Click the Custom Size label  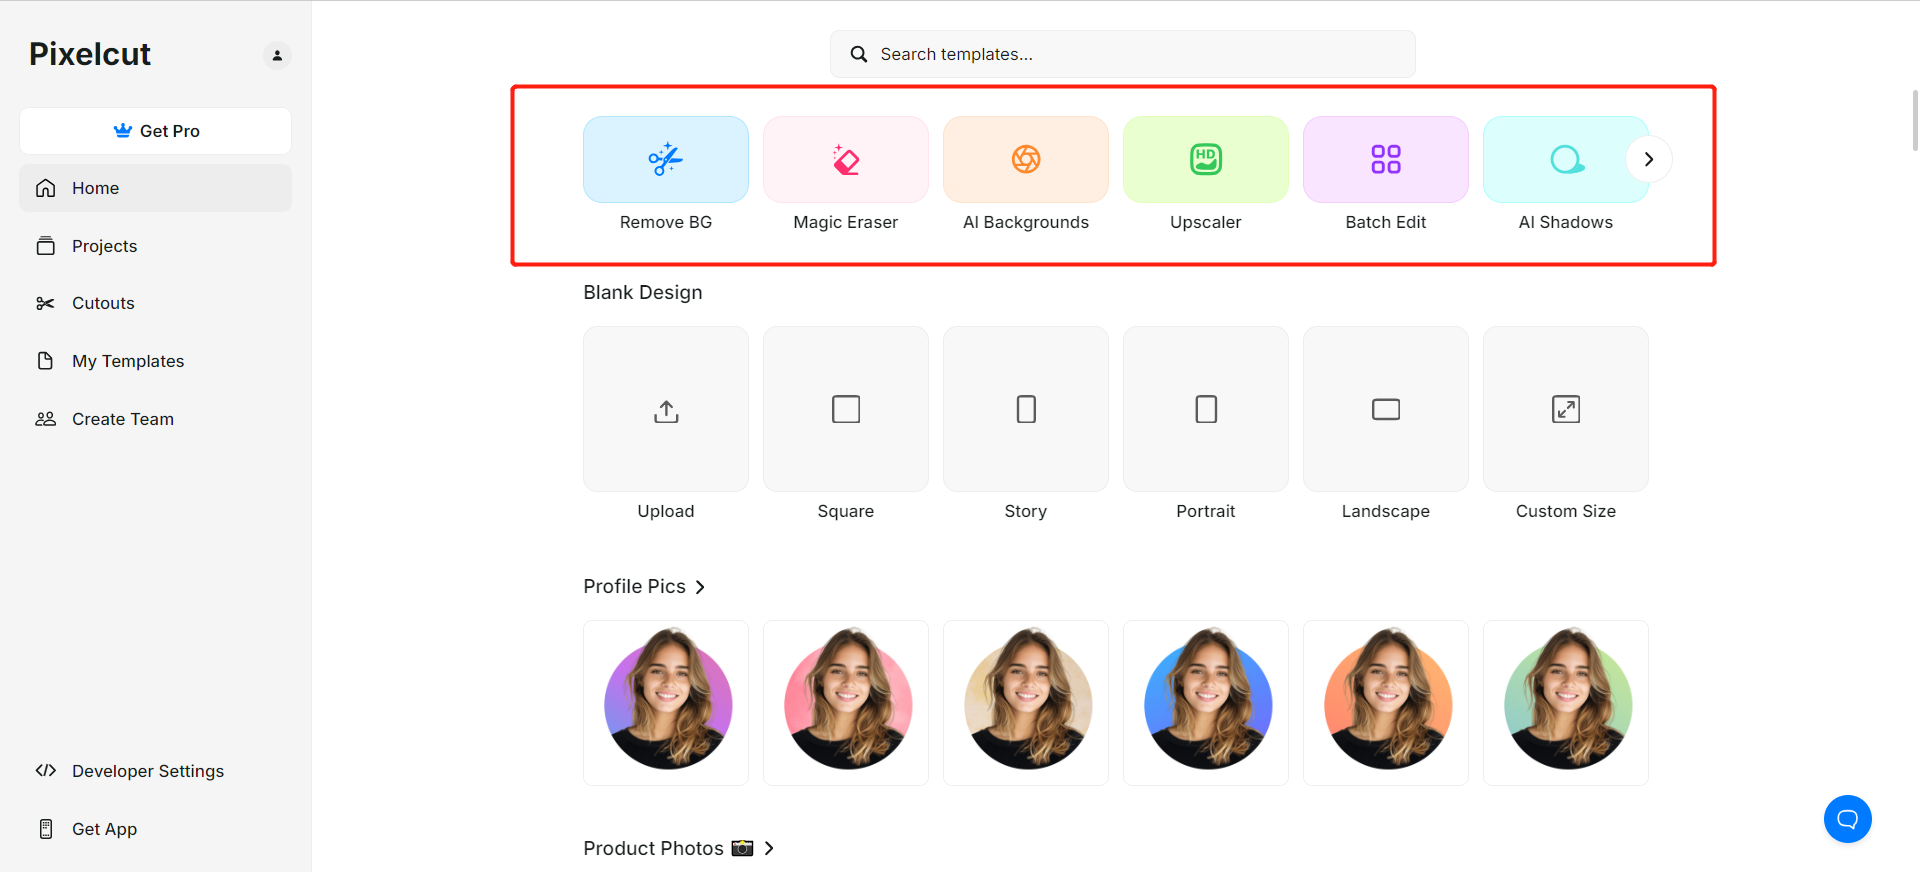coord(1566,511)
